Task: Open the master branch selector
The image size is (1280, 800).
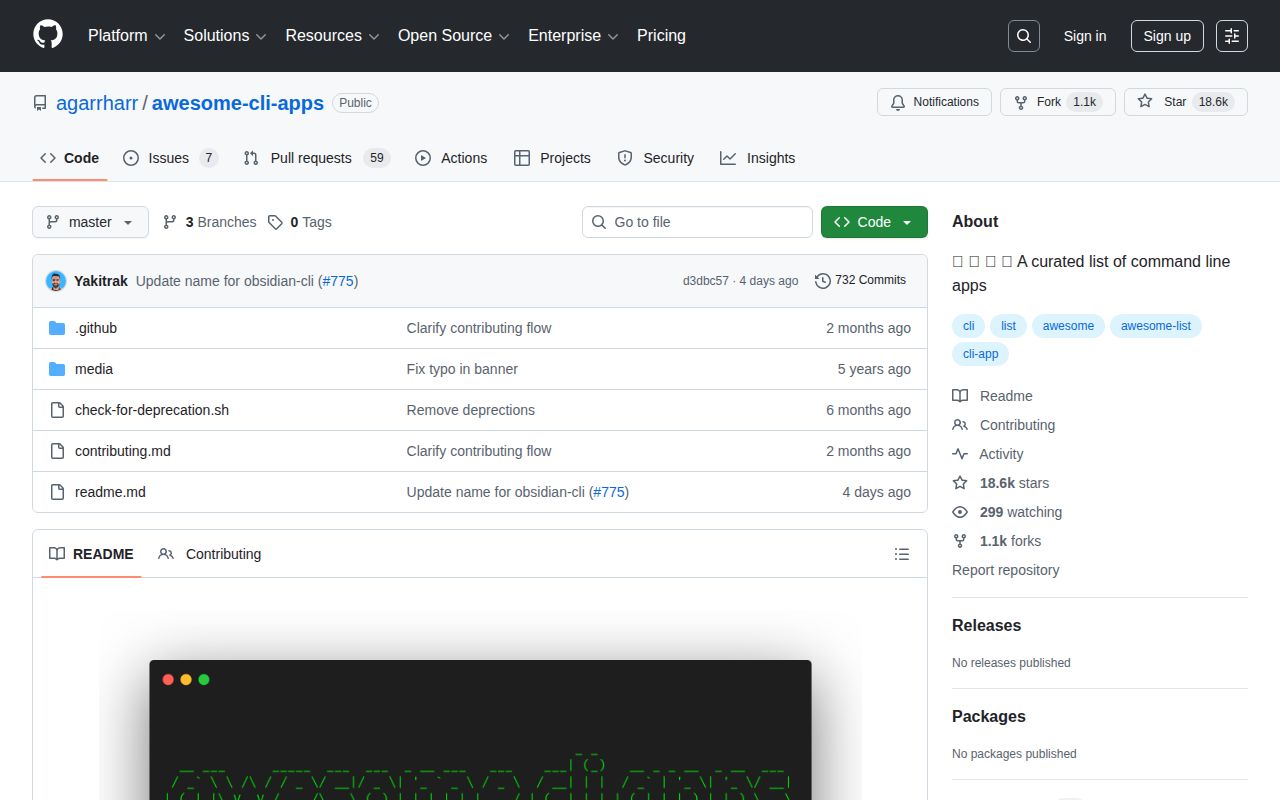Action: coord(90,222)
